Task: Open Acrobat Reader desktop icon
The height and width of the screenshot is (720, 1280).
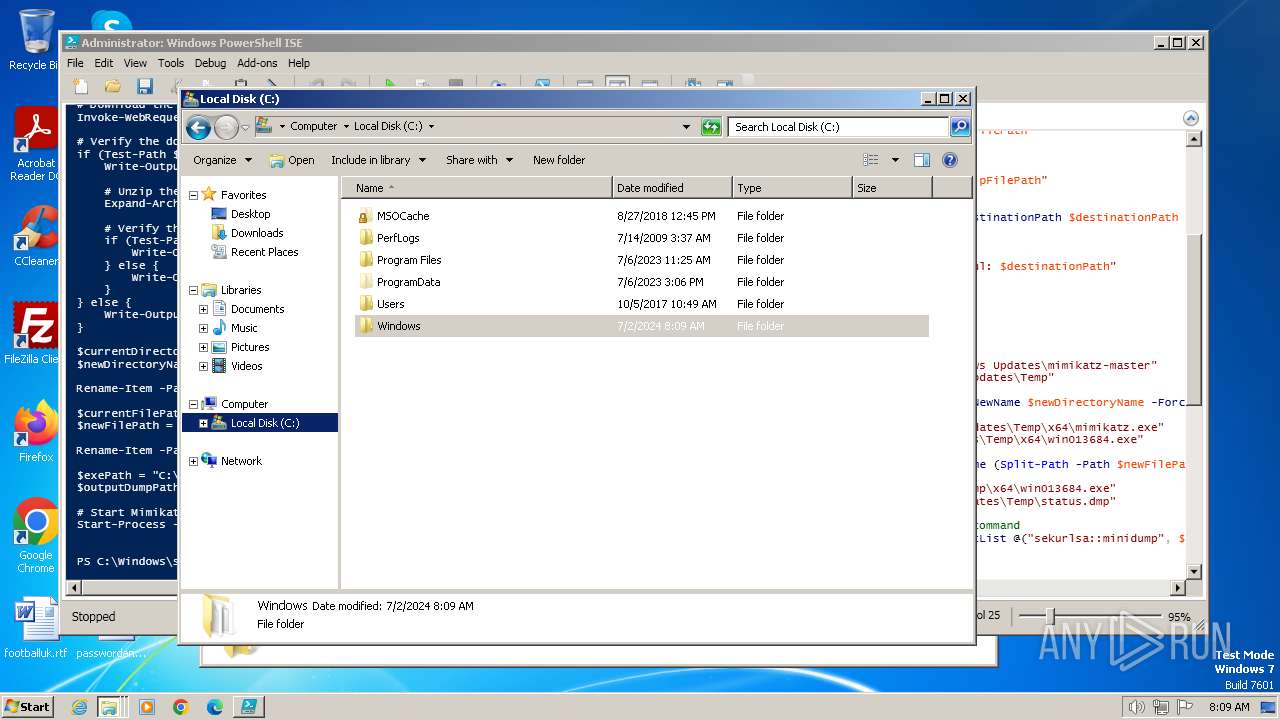Action: pos(36,144)
